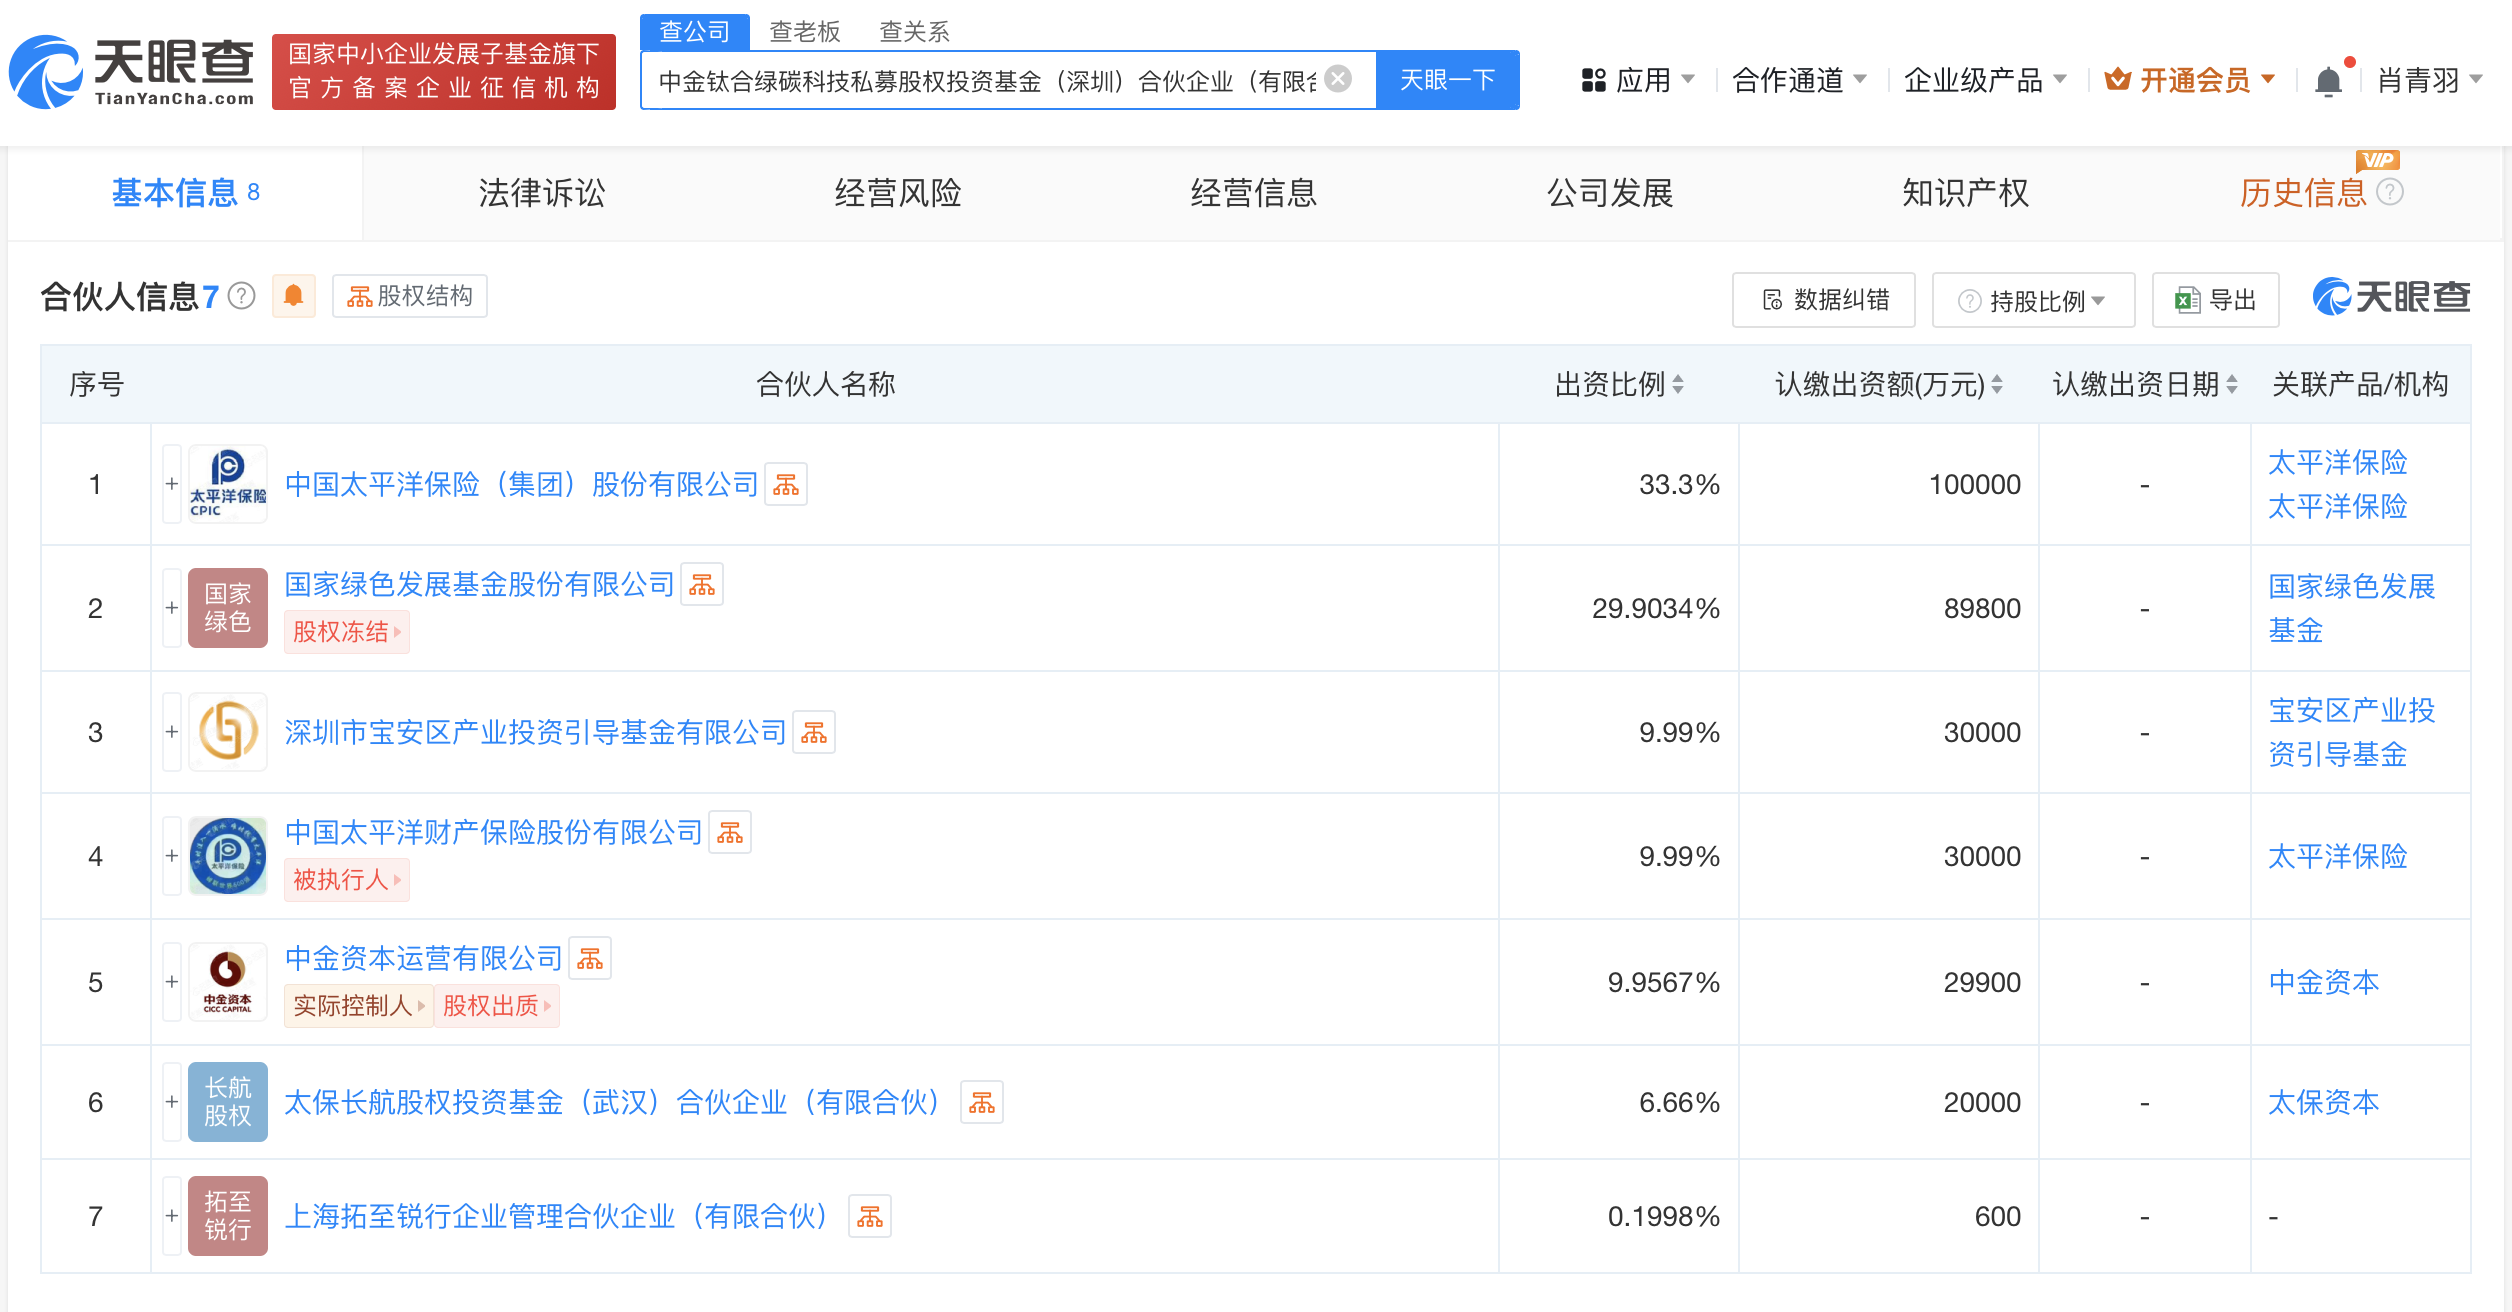Screen dimensions: 2512x1312
Task: Select the 查老板 search mode
Action: coord(803,31)
